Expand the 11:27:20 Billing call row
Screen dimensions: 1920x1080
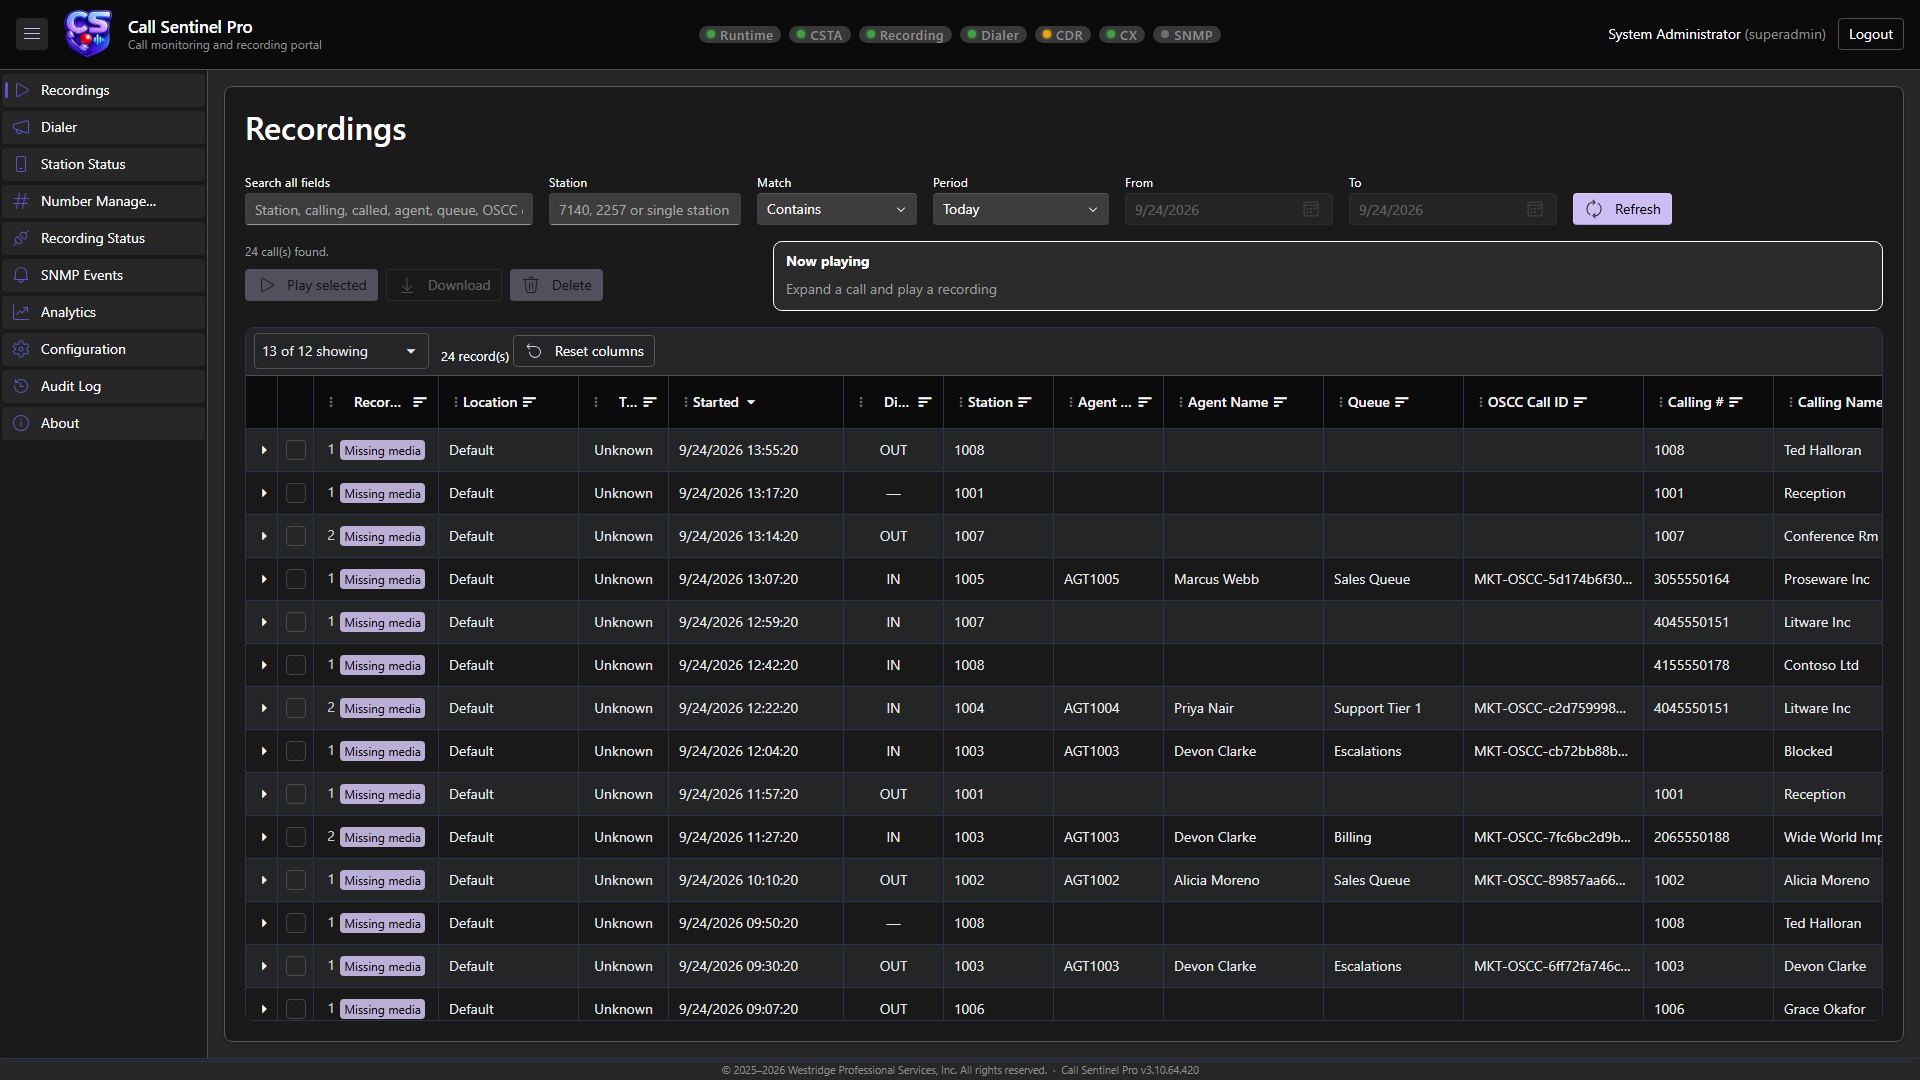[x=264, y=838]
